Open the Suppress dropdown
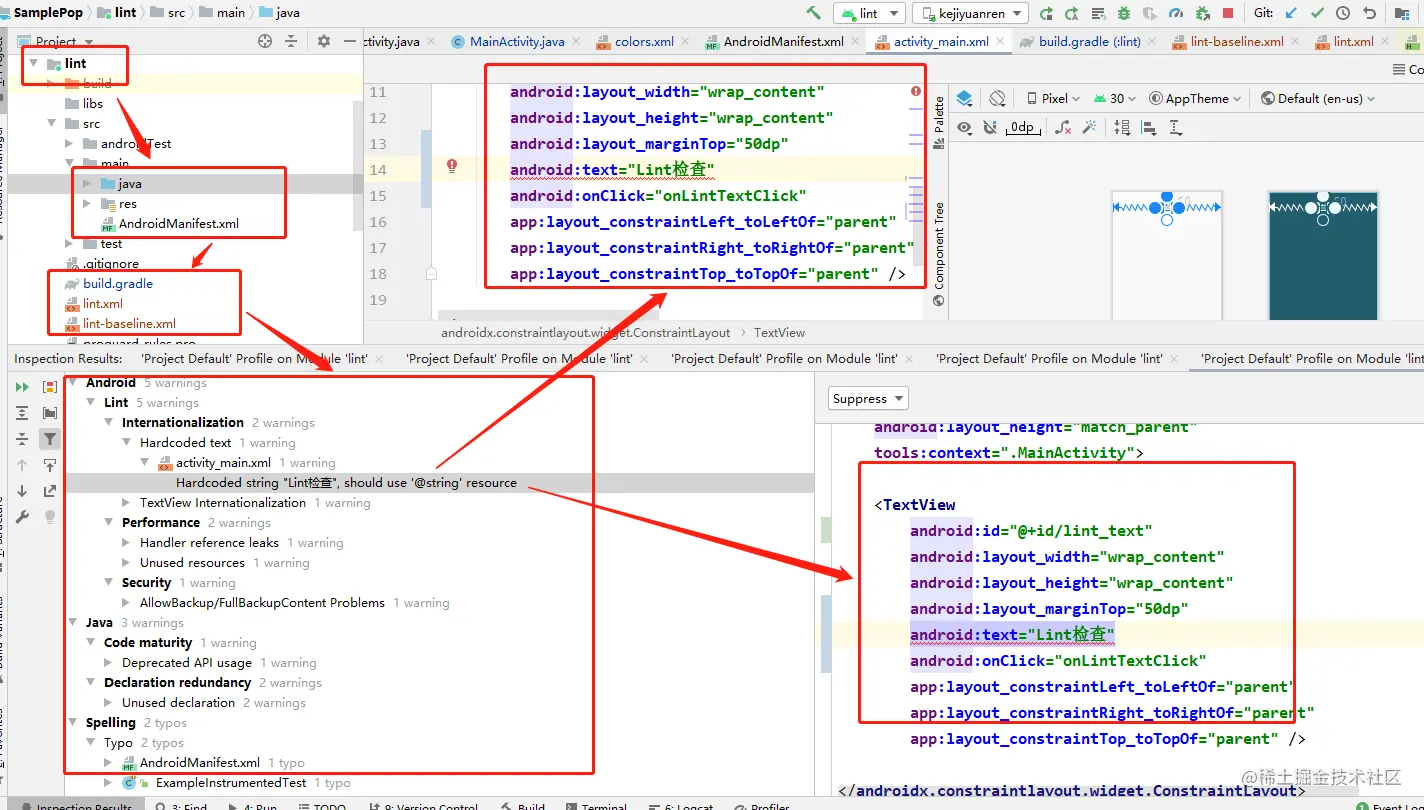The image size is (1424, 810). (868, 398)
